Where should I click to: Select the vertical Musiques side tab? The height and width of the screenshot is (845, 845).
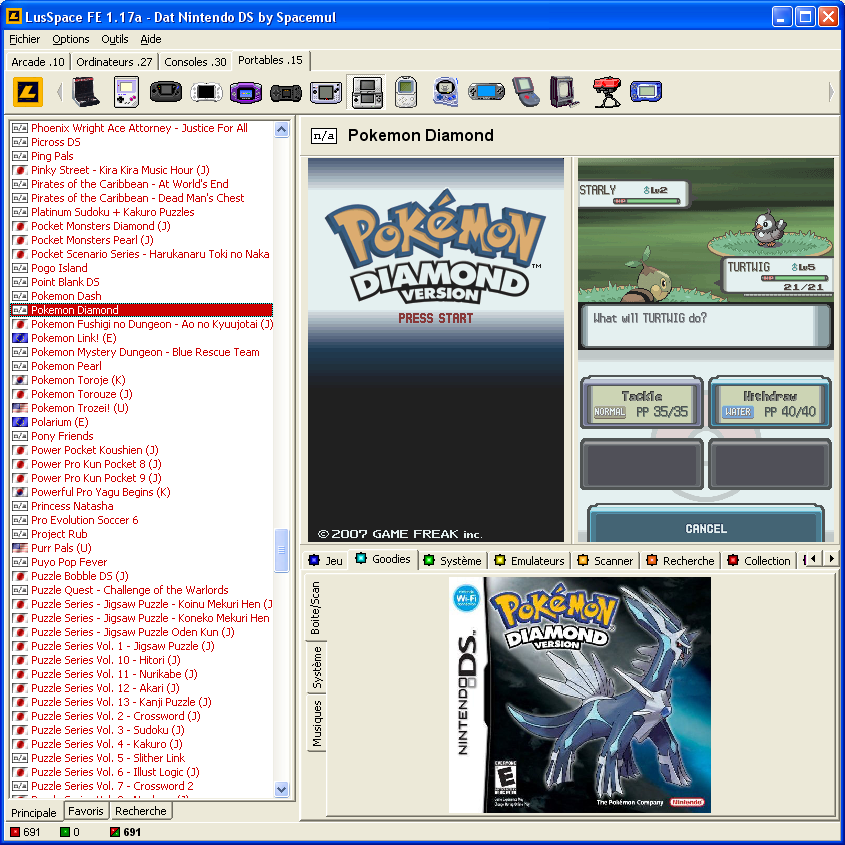[316, 723]
